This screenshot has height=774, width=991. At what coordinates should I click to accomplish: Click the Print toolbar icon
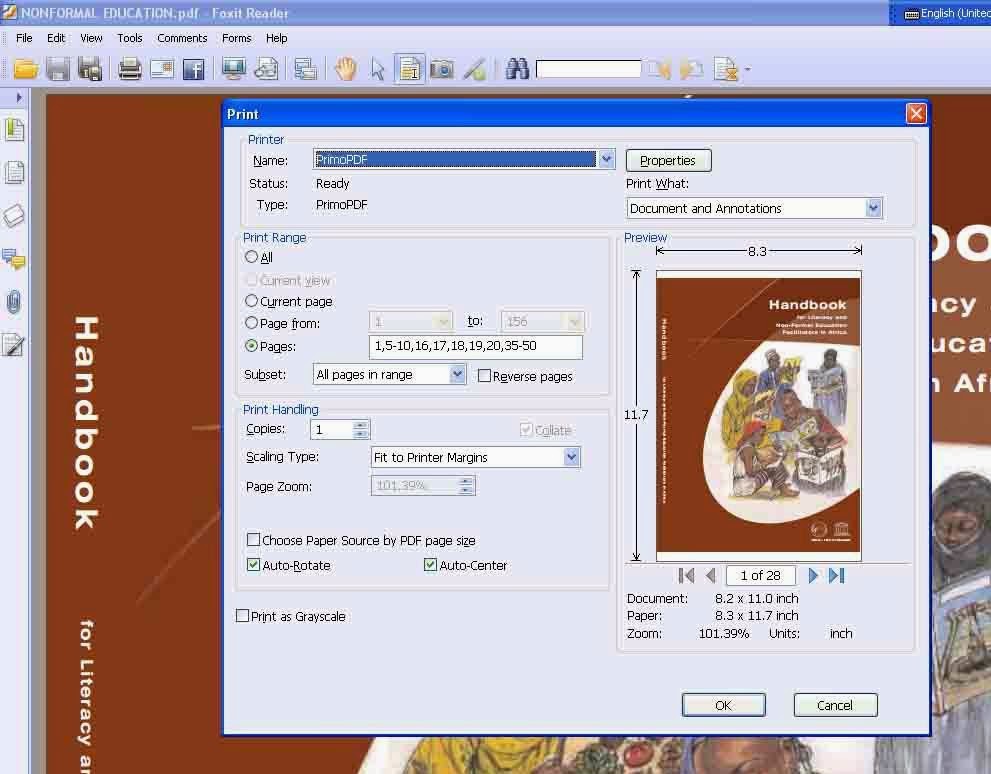pyautogui.click(x=130, y=68)
